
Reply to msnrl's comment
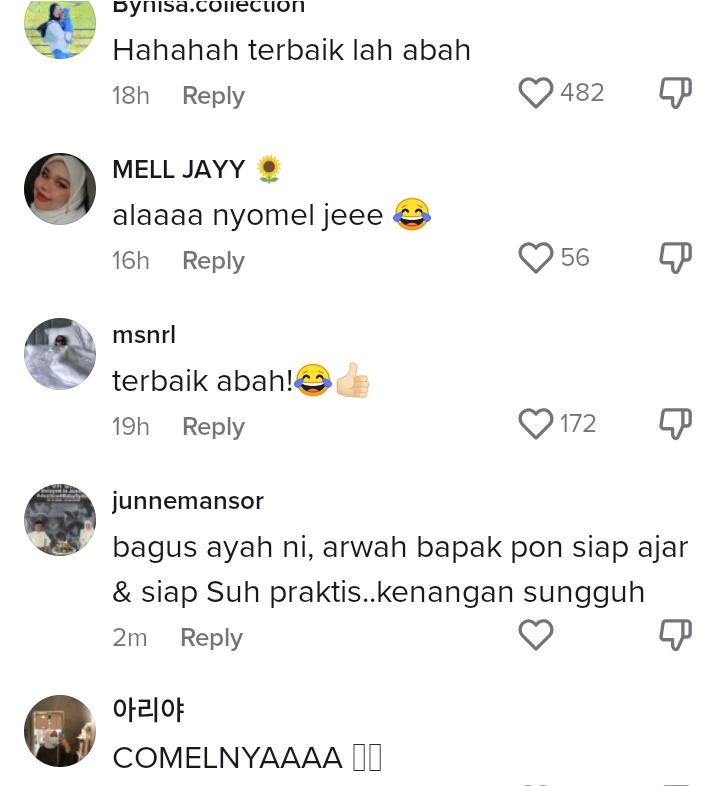pos(214,427)
